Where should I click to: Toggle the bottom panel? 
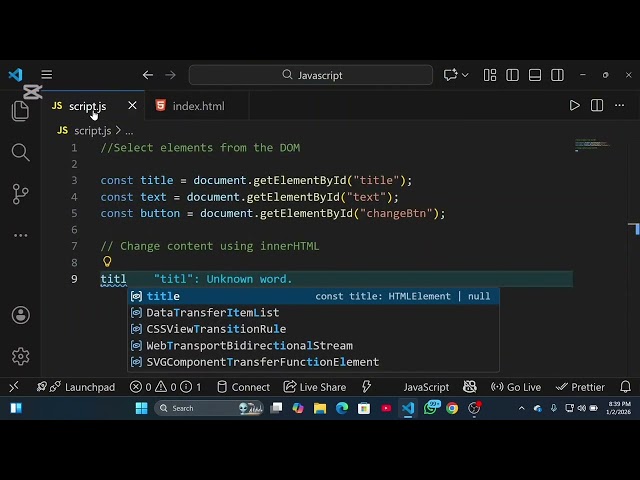(x=535, y=75)
